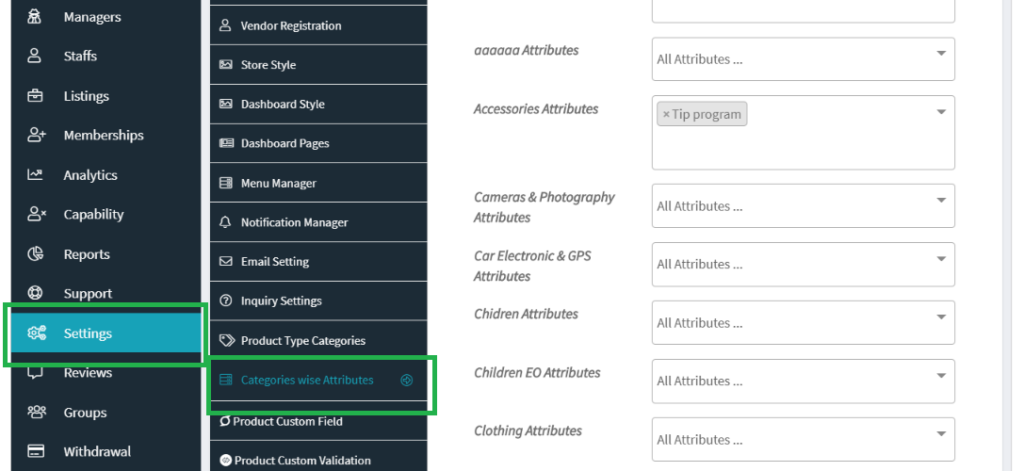Click the Capability user icon
This screenshot has width=1024, height=471.
(x=36, y=214)
